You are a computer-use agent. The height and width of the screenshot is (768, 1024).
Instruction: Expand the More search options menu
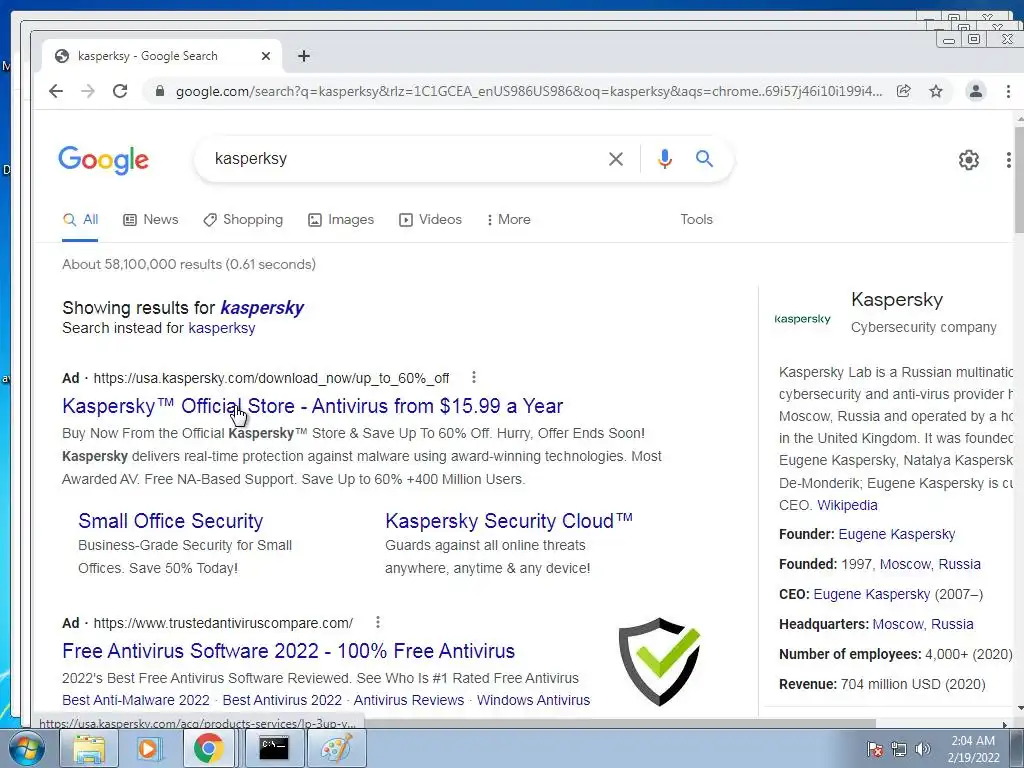coord(509,219)
